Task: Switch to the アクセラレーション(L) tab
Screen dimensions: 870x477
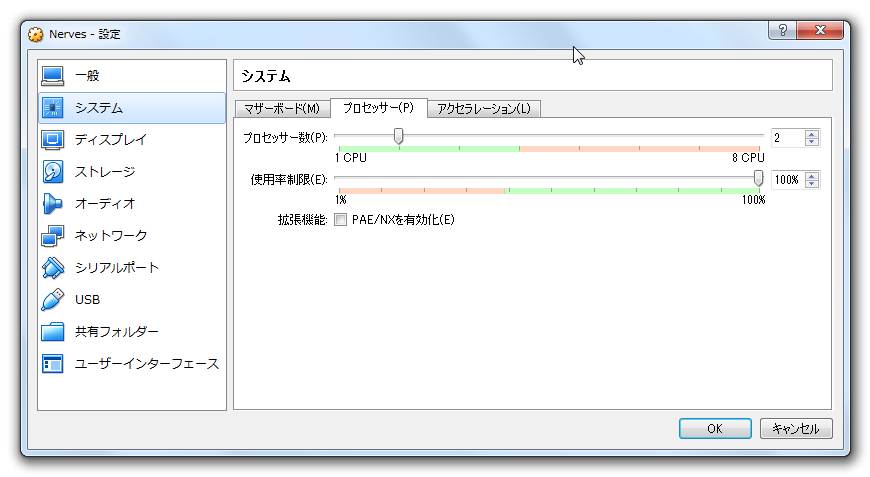Action: point(484,109)
